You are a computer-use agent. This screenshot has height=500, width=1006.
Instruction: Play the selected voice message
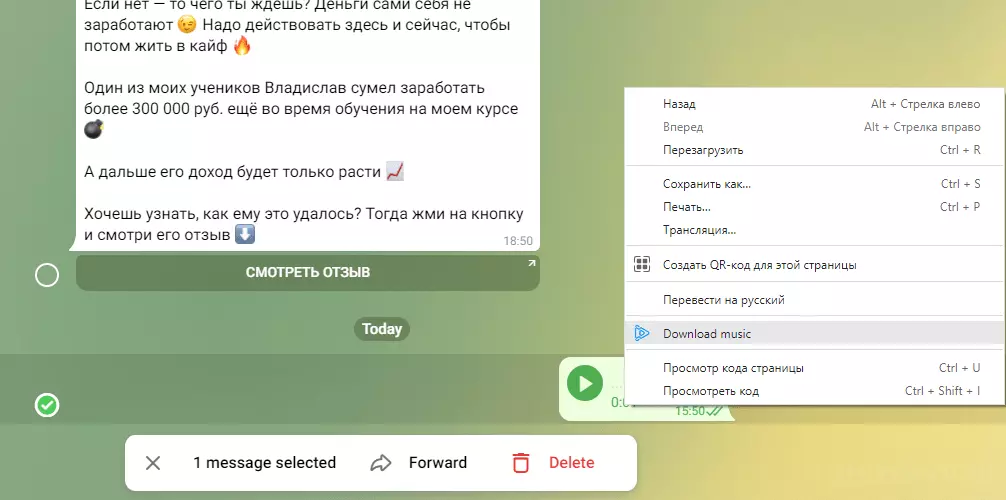[584, 383]
